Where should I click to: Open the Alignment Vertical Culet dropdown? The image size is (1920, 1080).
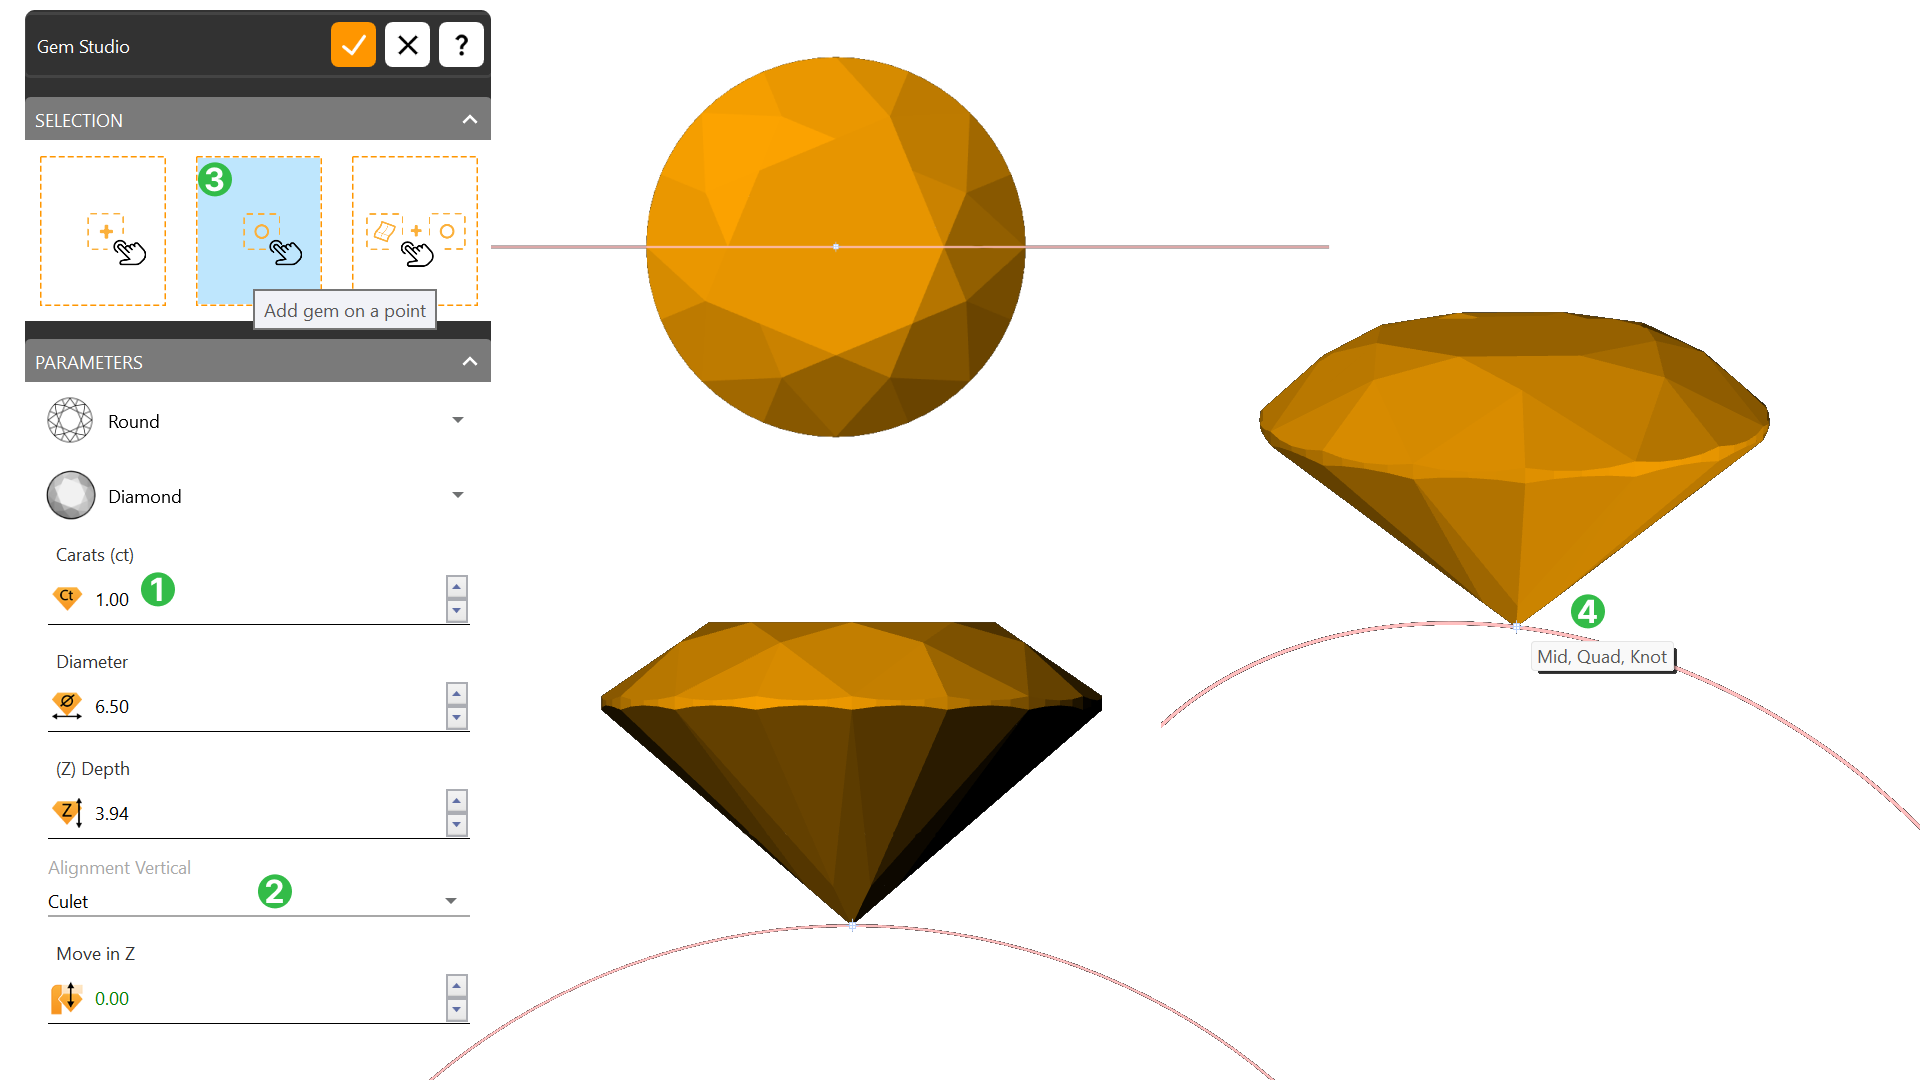(x=451, y=902)
